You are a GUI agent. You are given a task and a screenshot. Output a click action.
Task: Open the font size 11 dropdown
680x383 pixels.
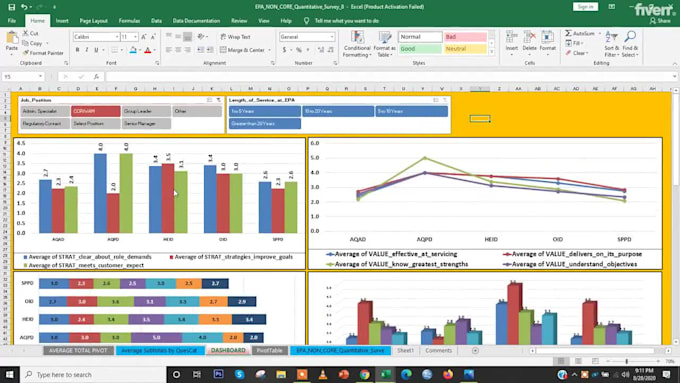[135, 37]
